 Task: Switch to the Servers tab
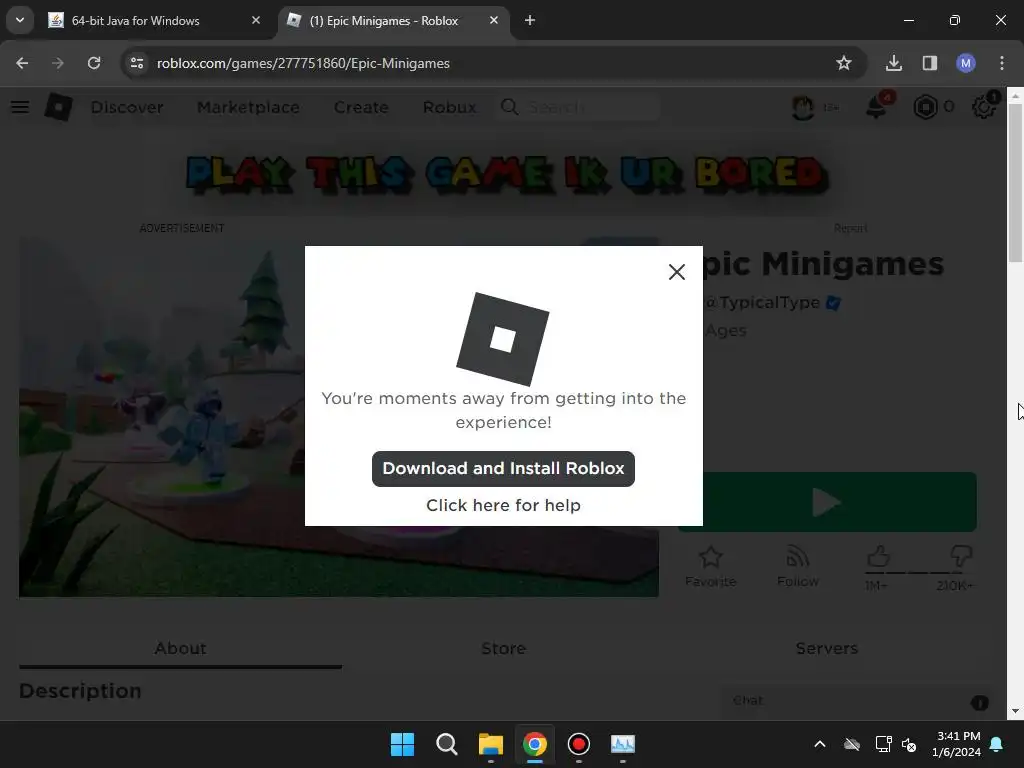coord(826,648)
